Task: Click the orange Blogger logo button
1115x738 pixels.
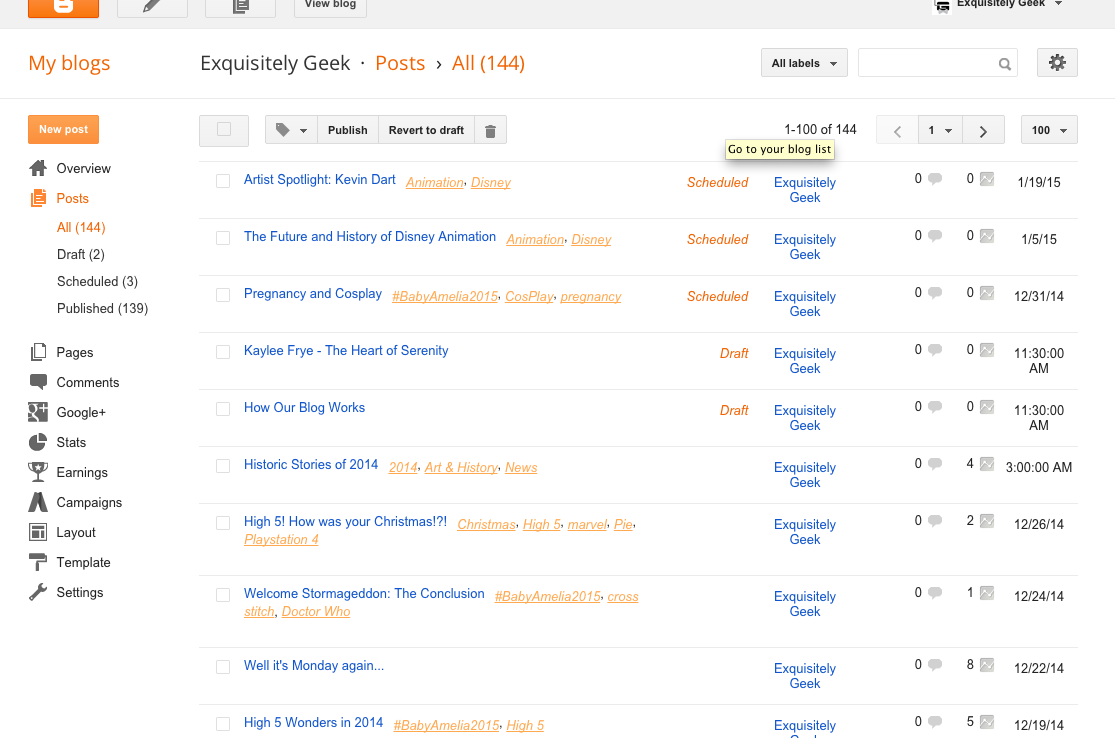Action: (x=63, y=7)
